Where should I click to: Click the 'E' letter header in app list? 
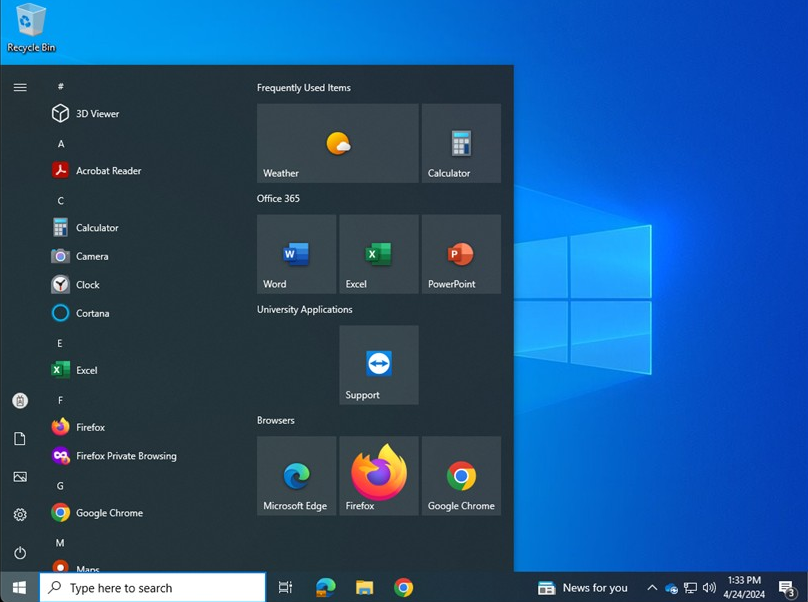[60, 343]
